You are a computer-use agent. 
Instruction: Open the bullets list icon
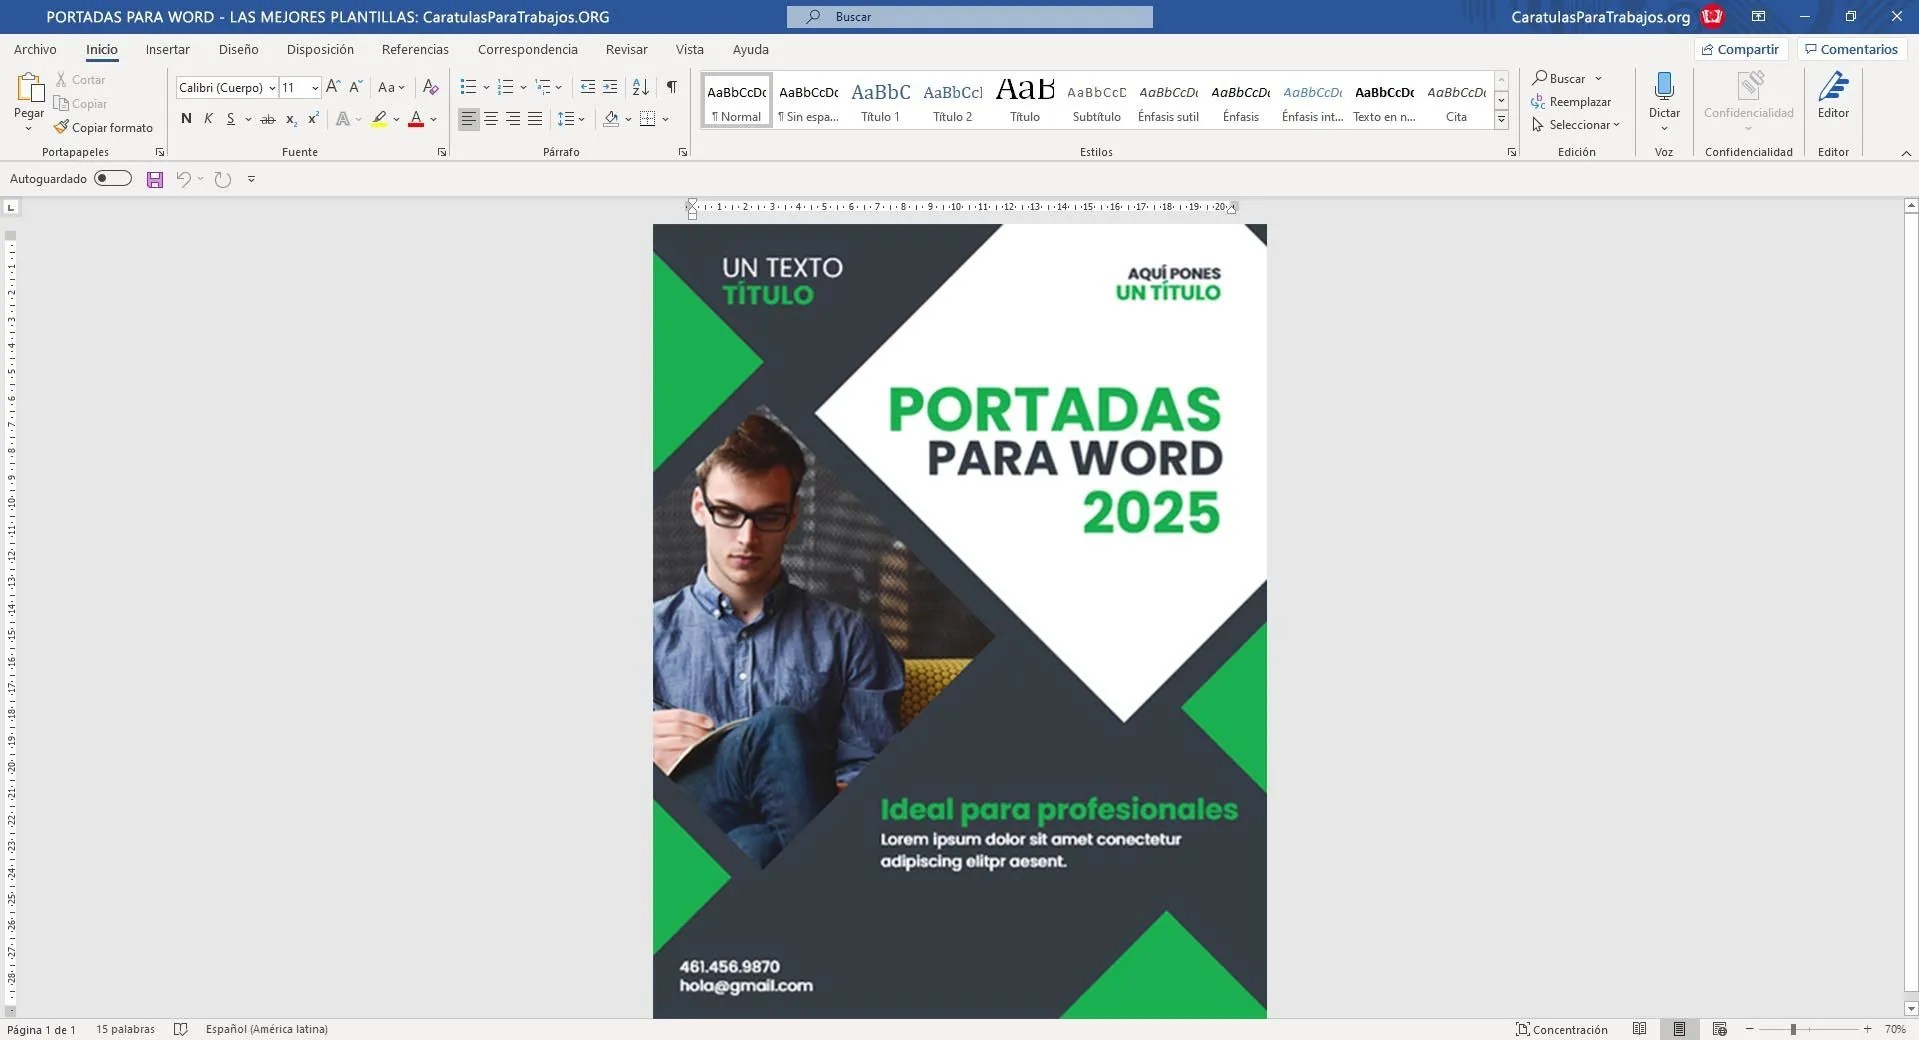[x=468, y=87]
